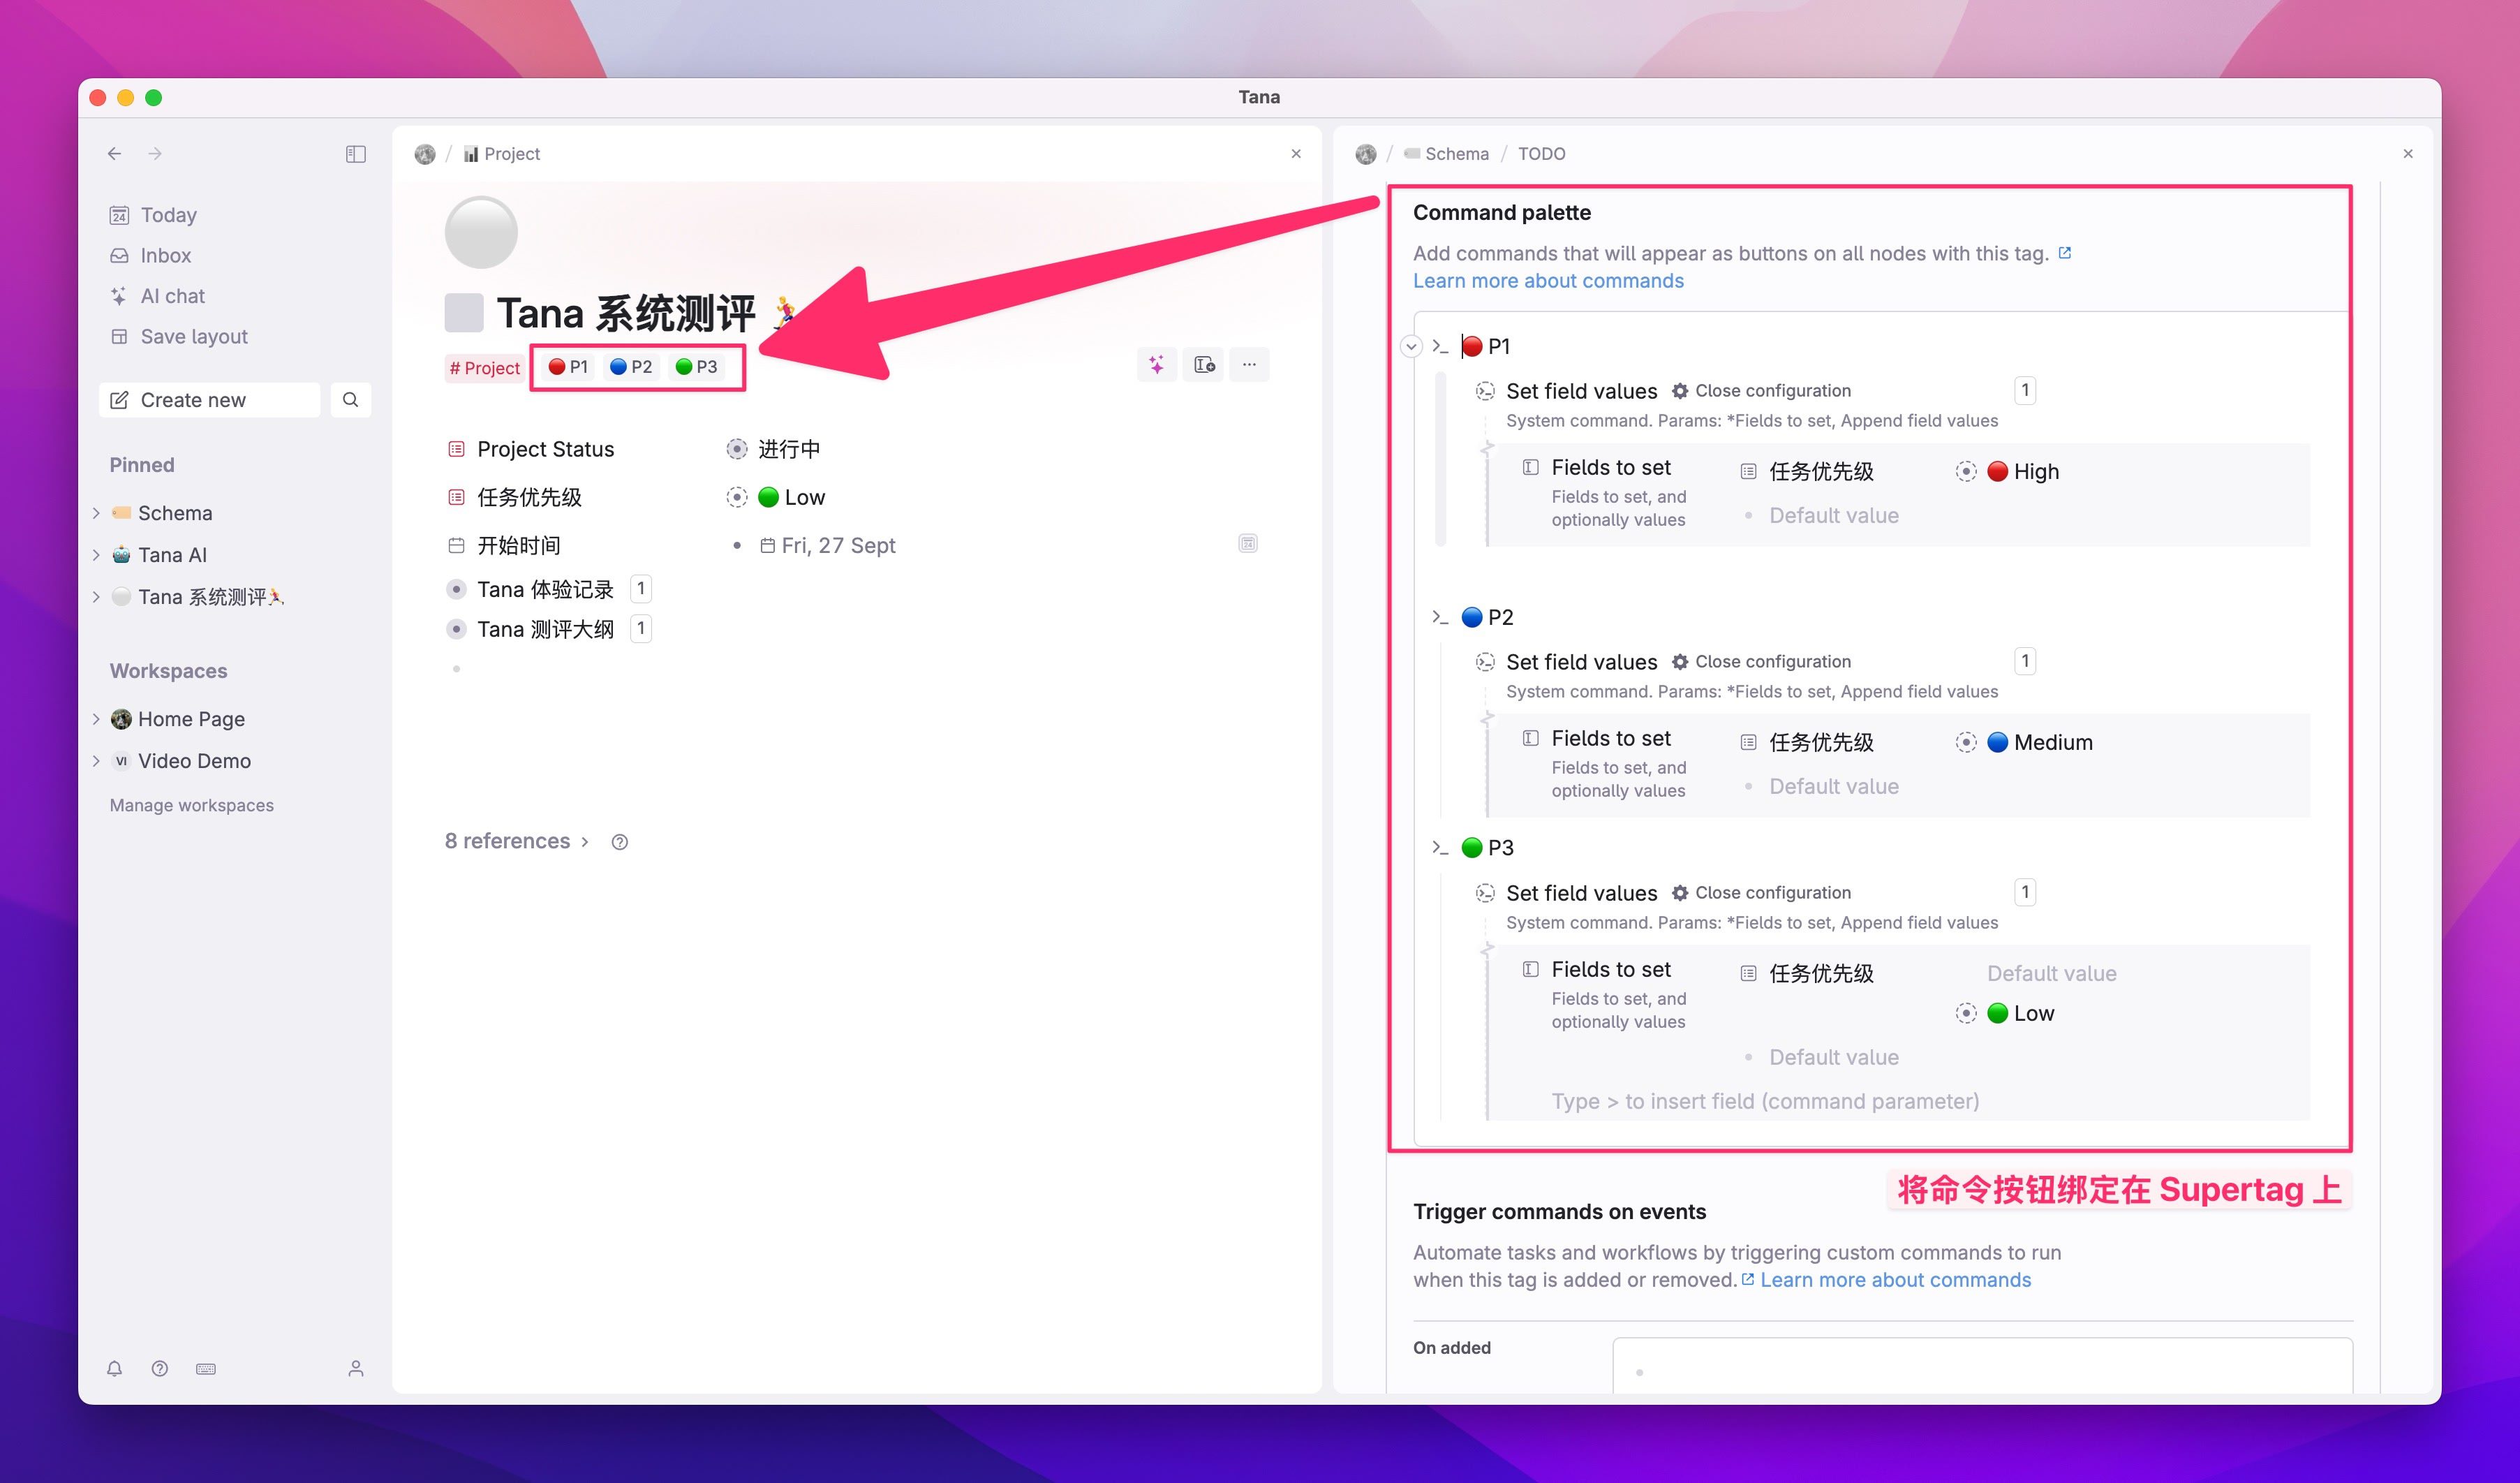
Task: Click the blue dot color of the P2 command
Action: point(1472,617)
